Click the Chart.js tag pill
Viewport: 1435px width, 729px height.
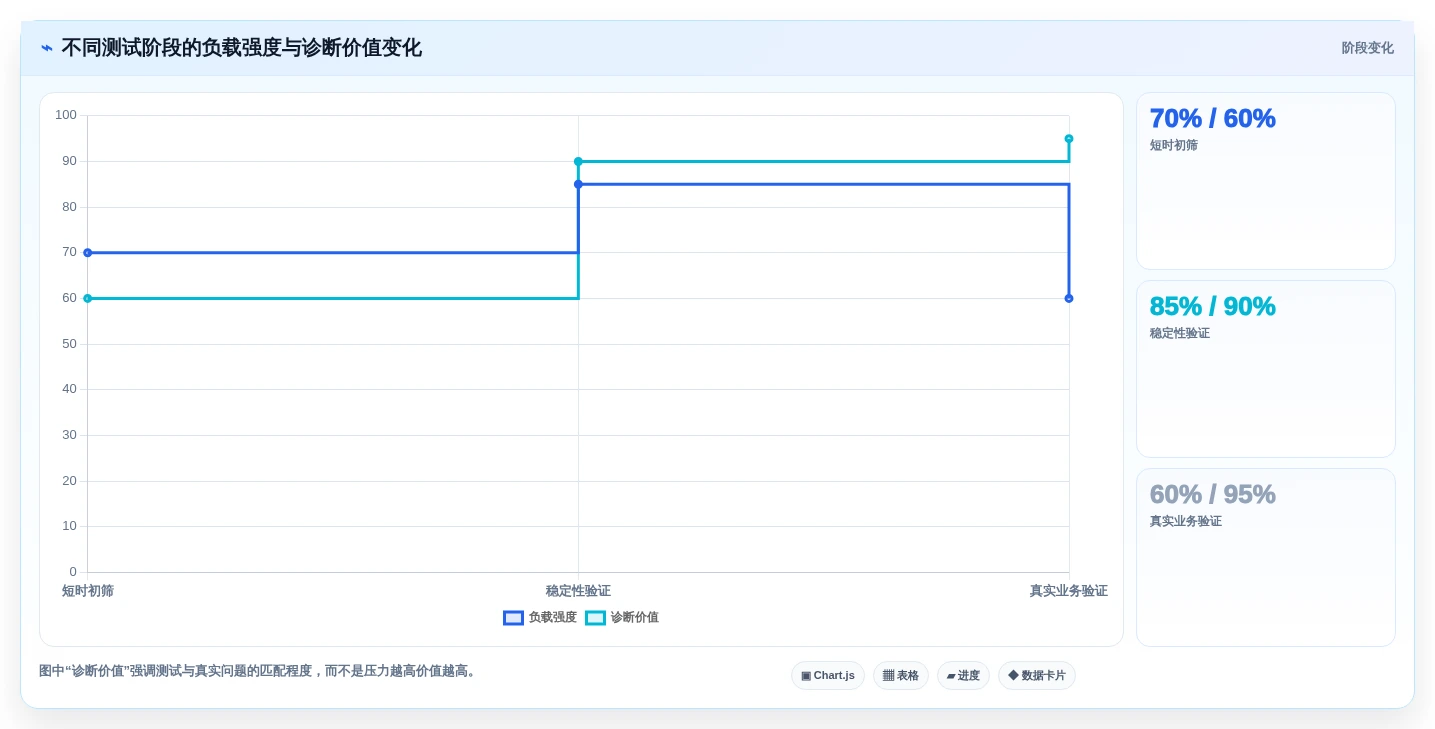click(828, 676)
